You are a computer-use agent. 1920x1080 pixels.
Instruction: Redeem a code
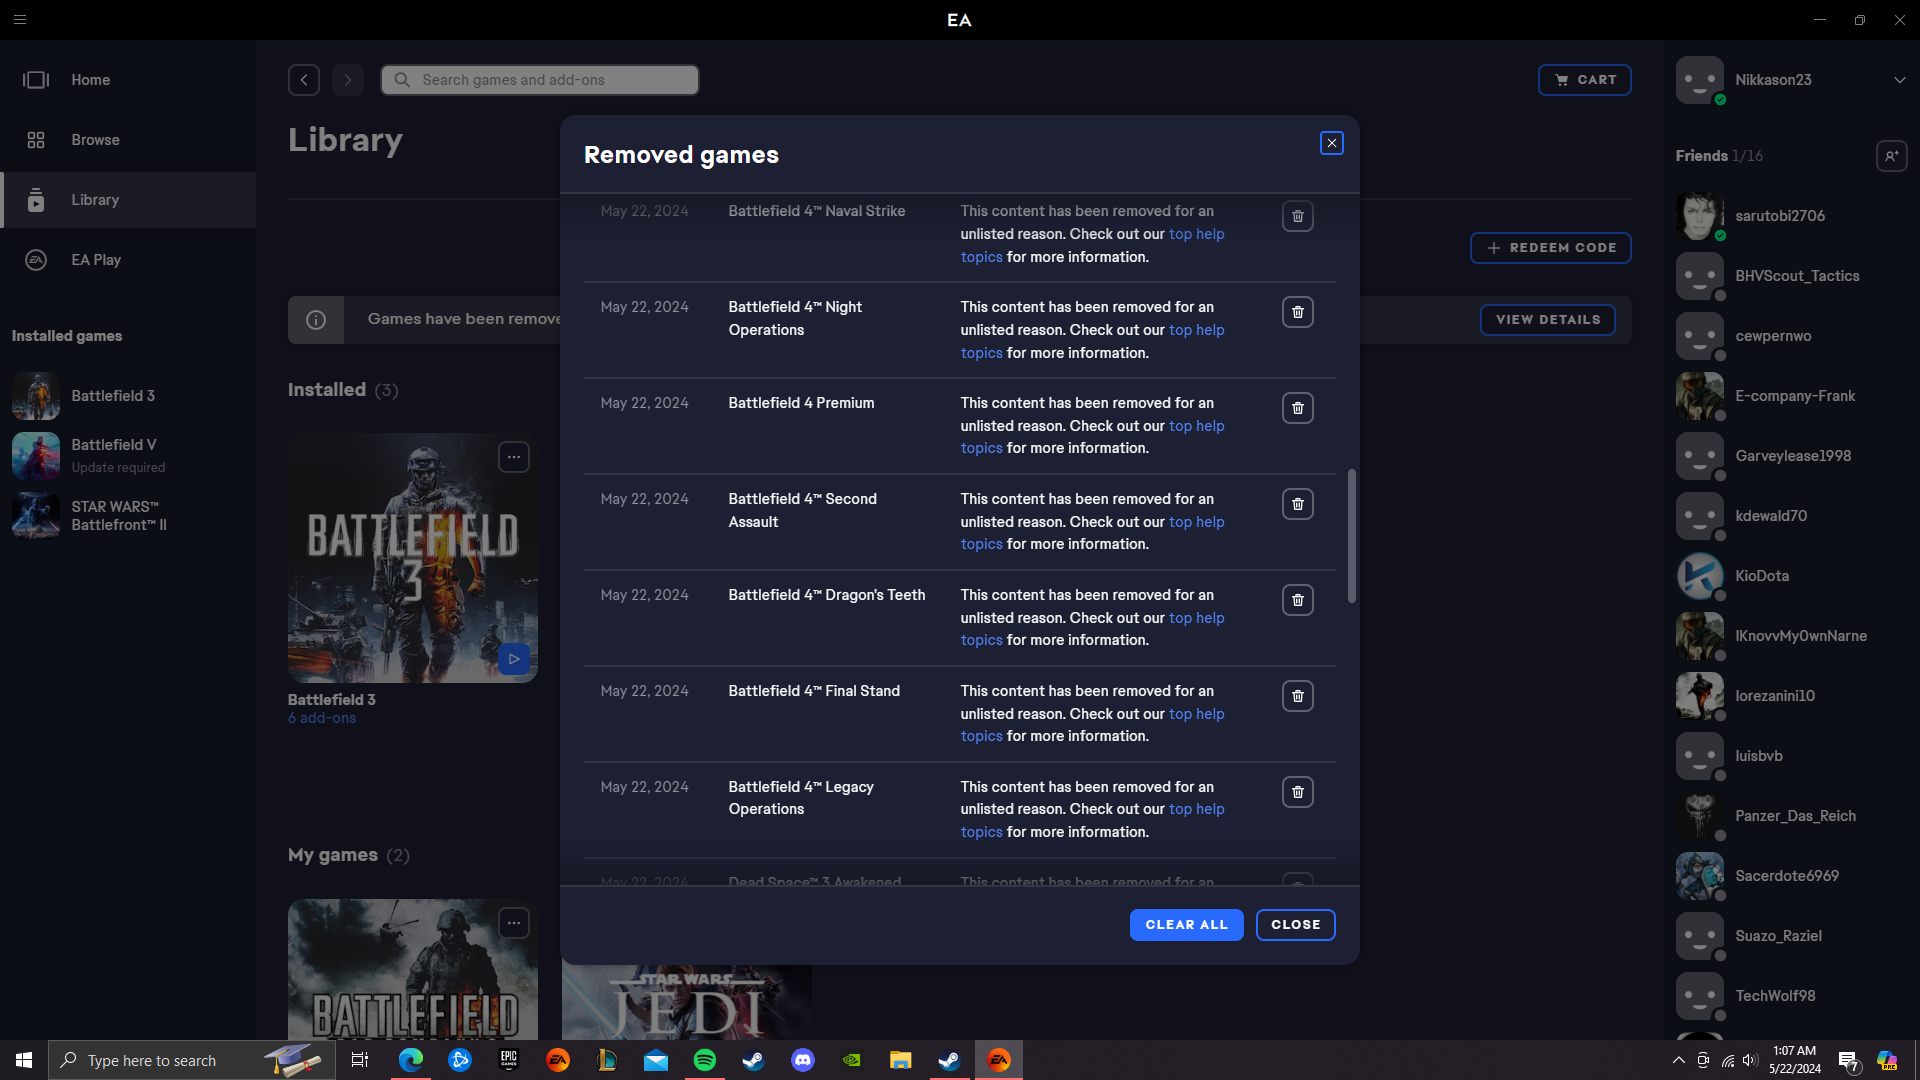pos(1551,248)
